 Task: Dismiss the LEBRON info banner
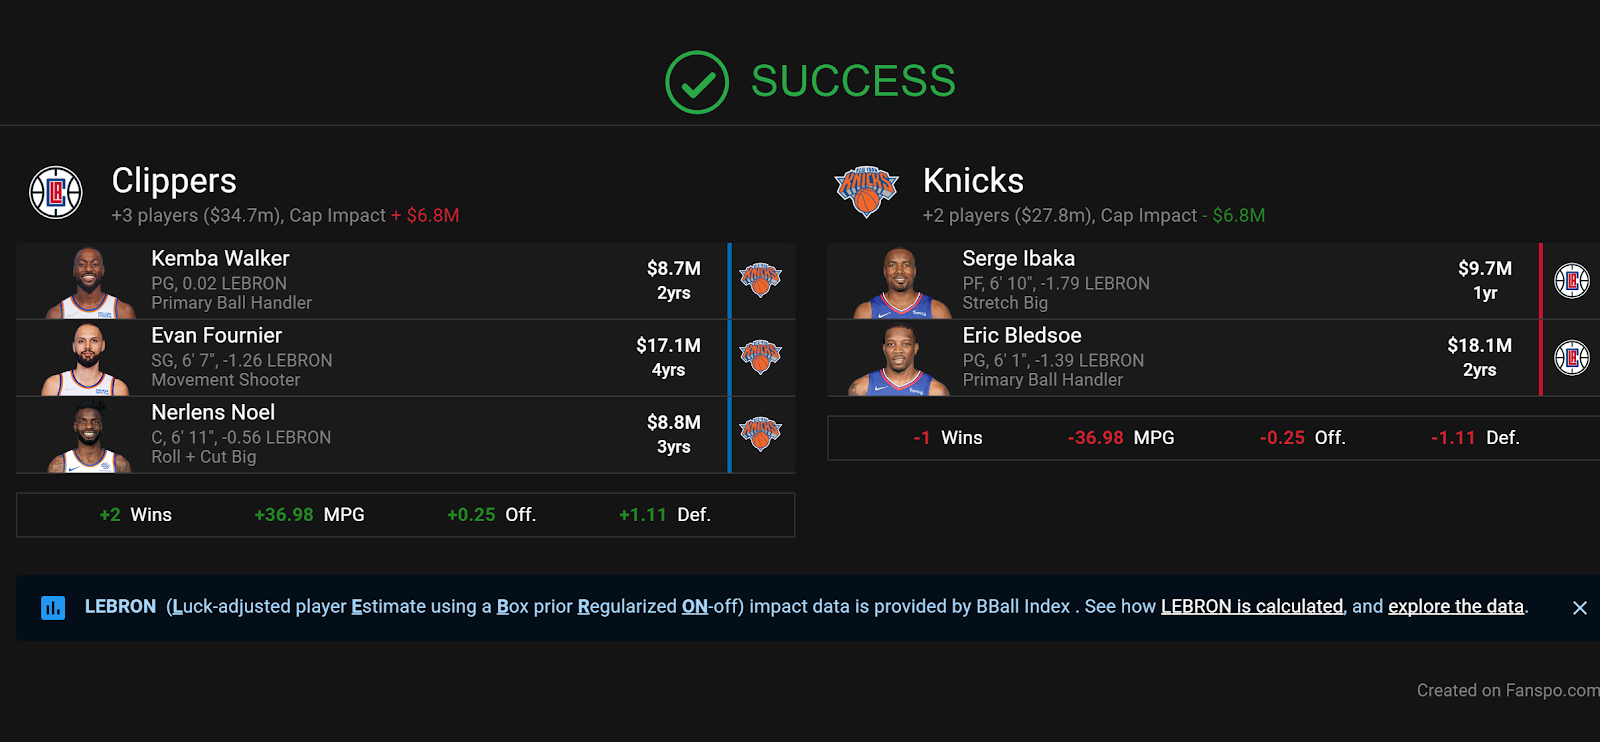(x=1580, y=608)
